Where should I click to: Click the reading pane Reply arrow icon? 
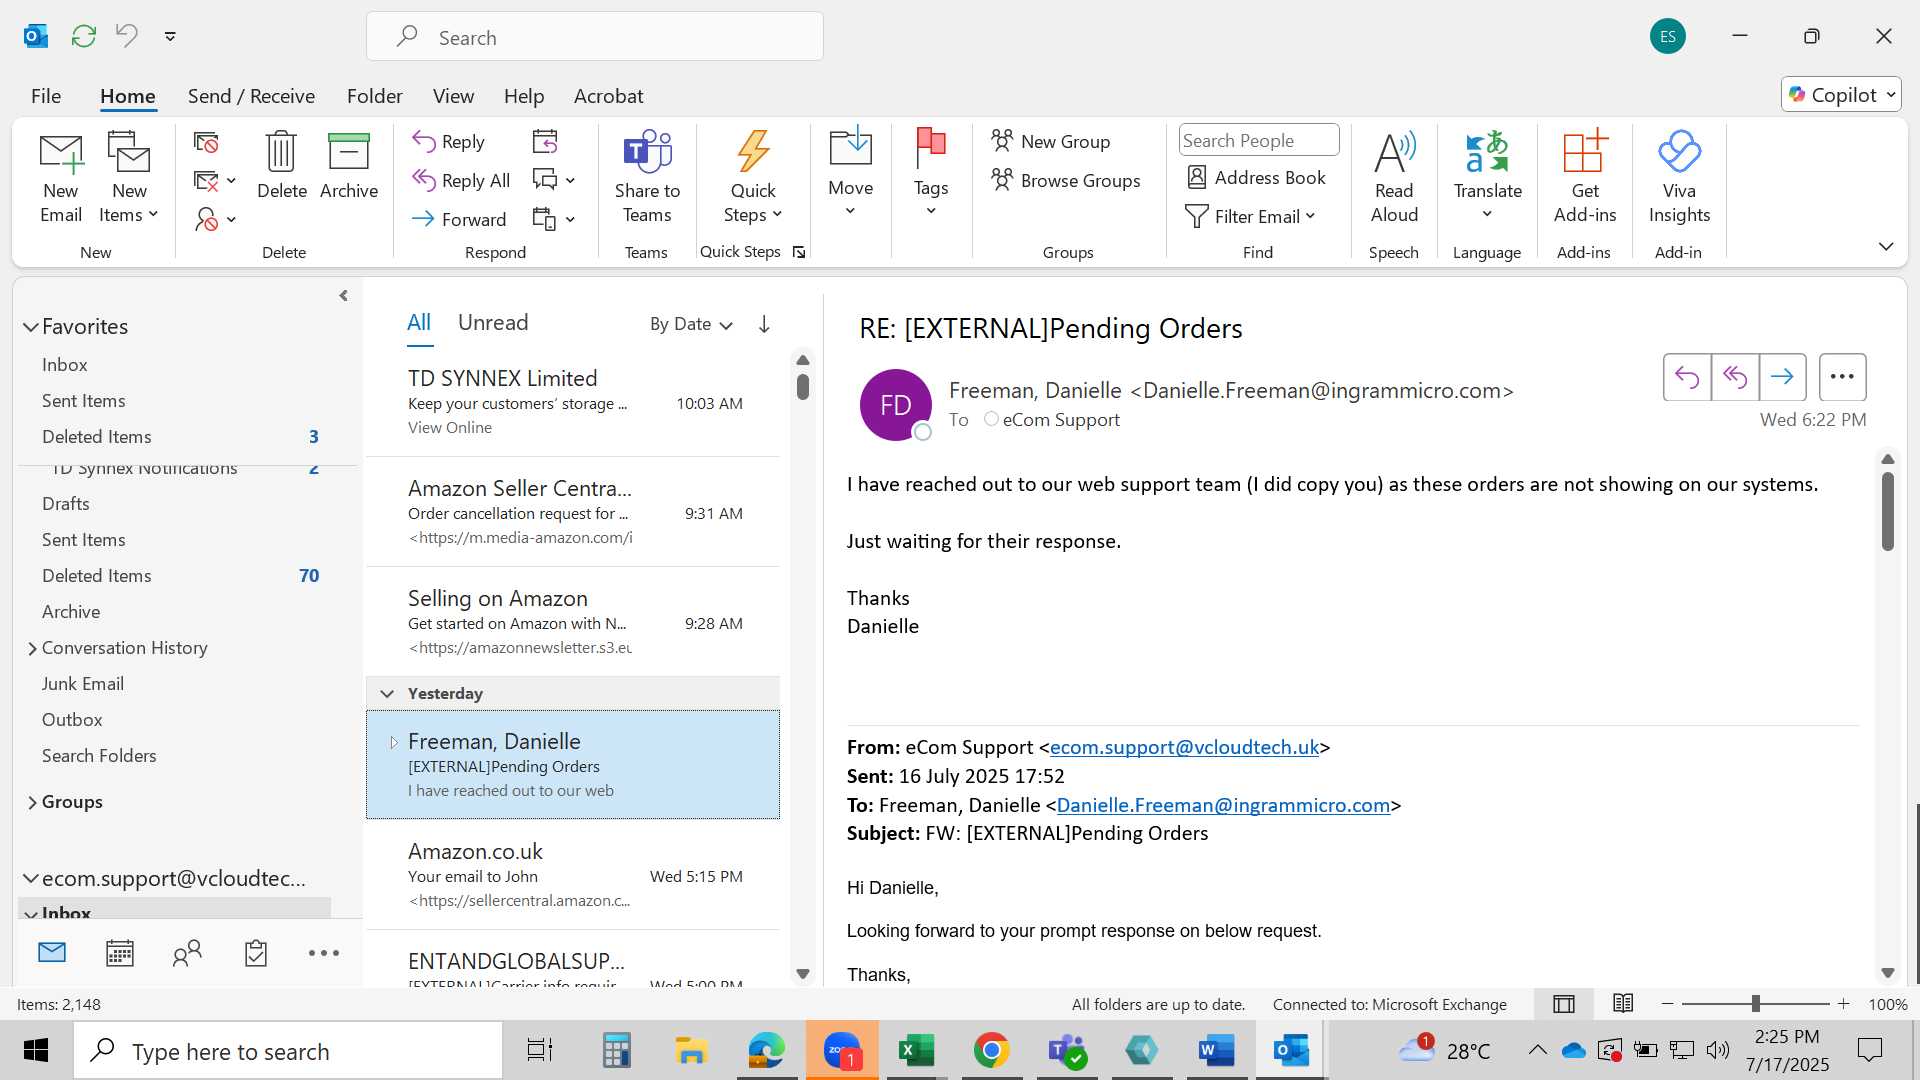click(1687, 377)
